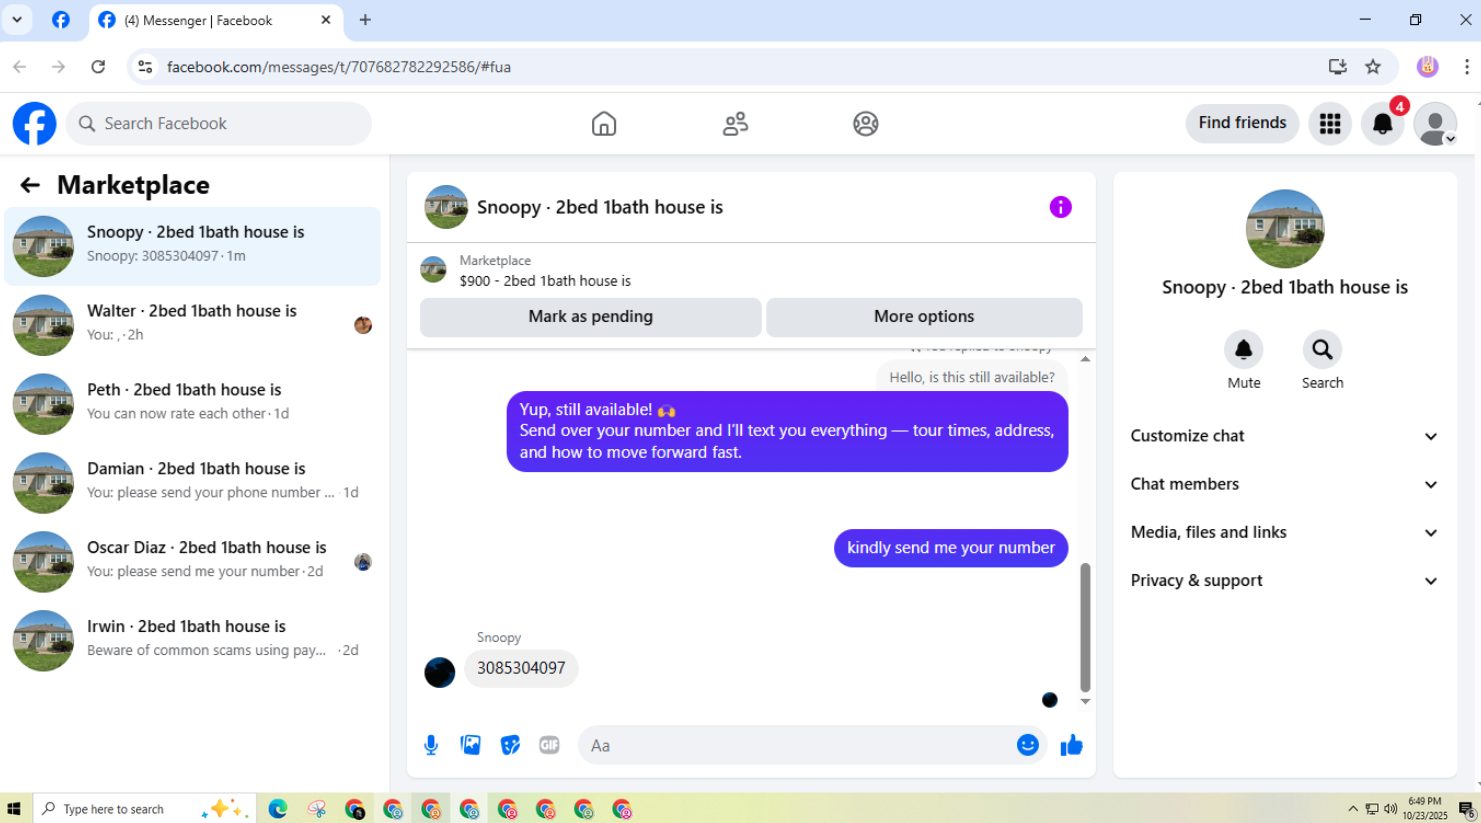Attach a photo with the image icon
This screenshot has height=823, width=1481.
tap(470, 745)
